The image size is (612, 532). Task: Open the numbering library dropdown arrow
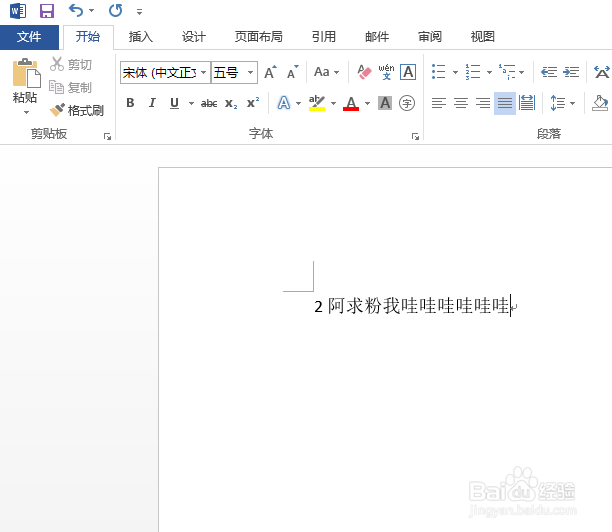pyautogui.click(x=489, y=72)
